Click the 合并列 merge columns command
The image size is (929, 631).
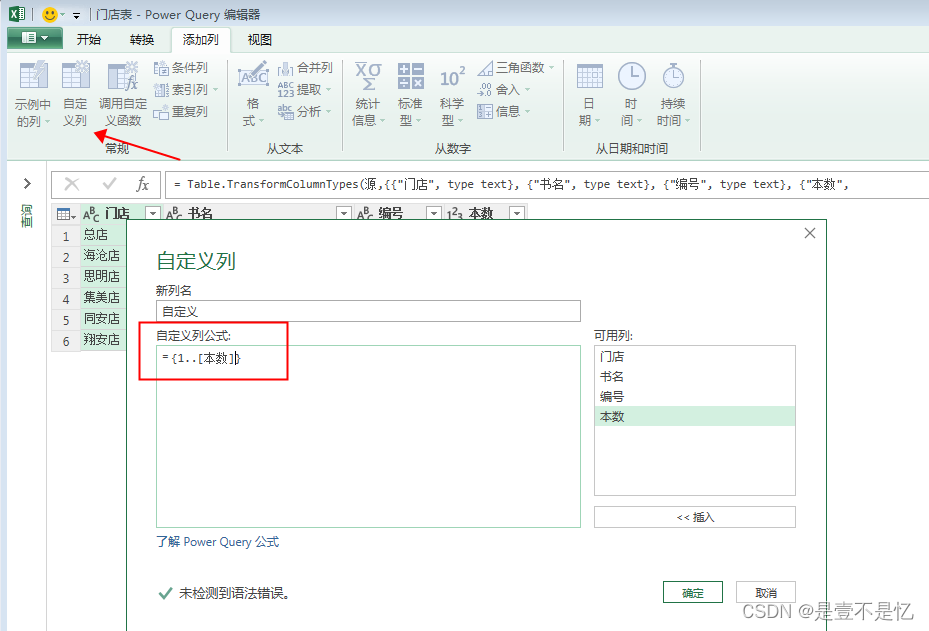(305, 68)
